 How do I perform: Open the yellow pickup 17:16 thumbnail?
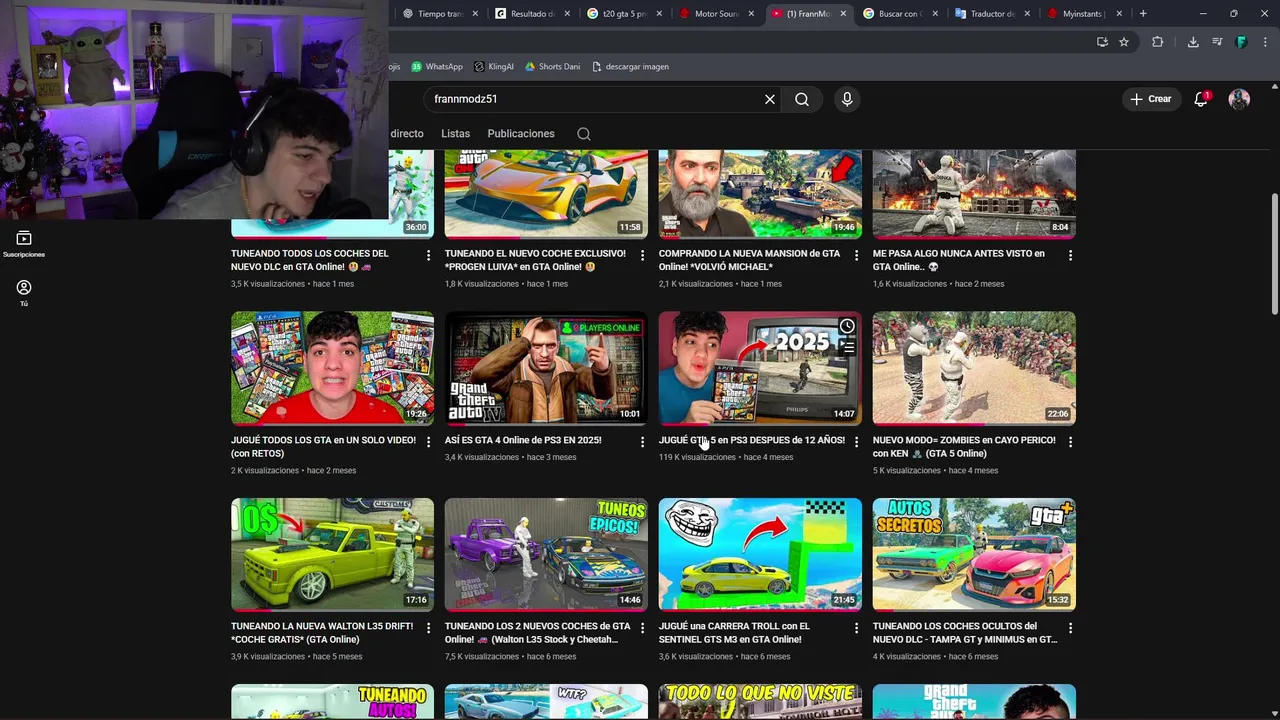(x=332, y=554)
